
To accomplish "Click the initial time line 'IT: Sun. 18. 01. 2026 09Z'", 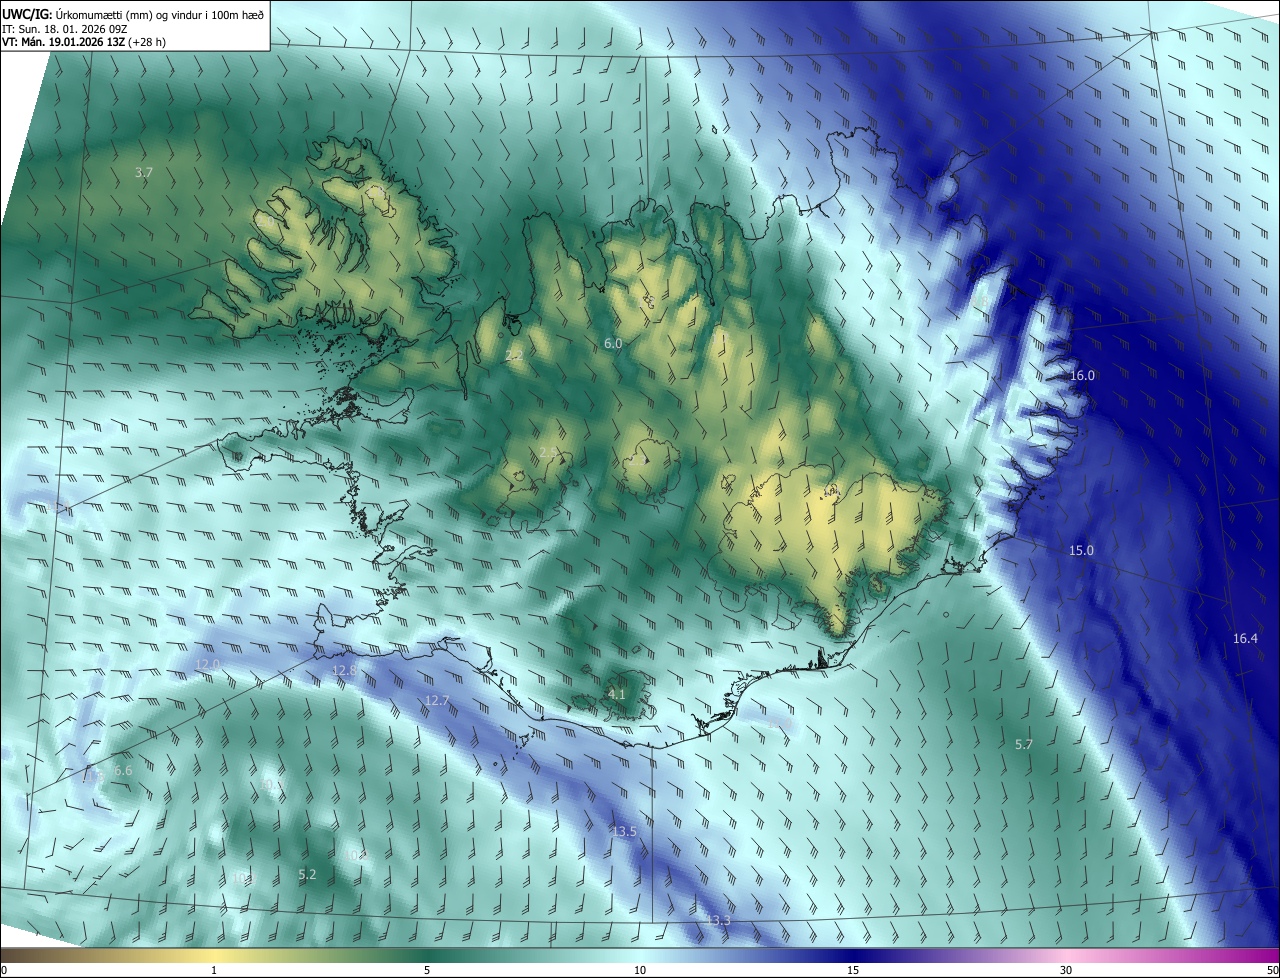I will click(64, 29).
